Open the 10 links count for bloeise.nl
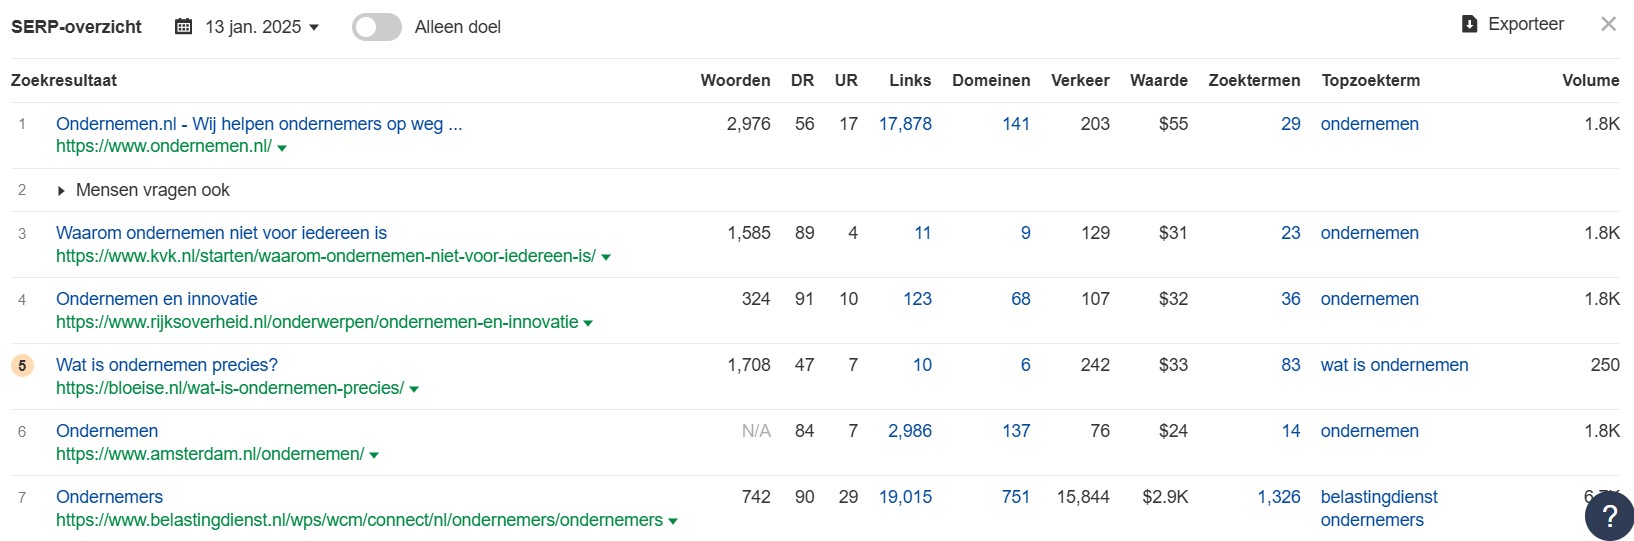1634x541 pixels. 922,365
